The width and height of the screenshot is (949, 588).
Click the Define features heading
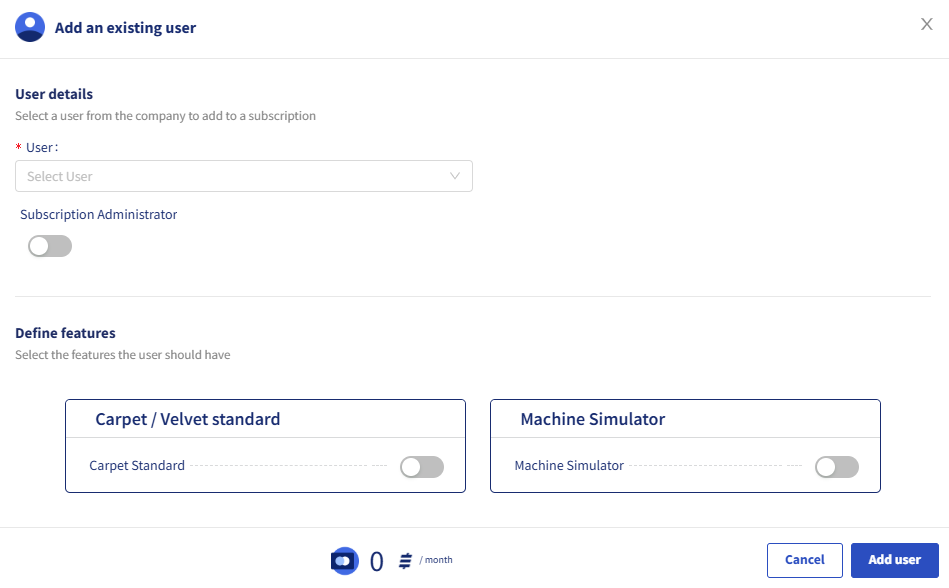pyautogui.click(x=65, y=333)
